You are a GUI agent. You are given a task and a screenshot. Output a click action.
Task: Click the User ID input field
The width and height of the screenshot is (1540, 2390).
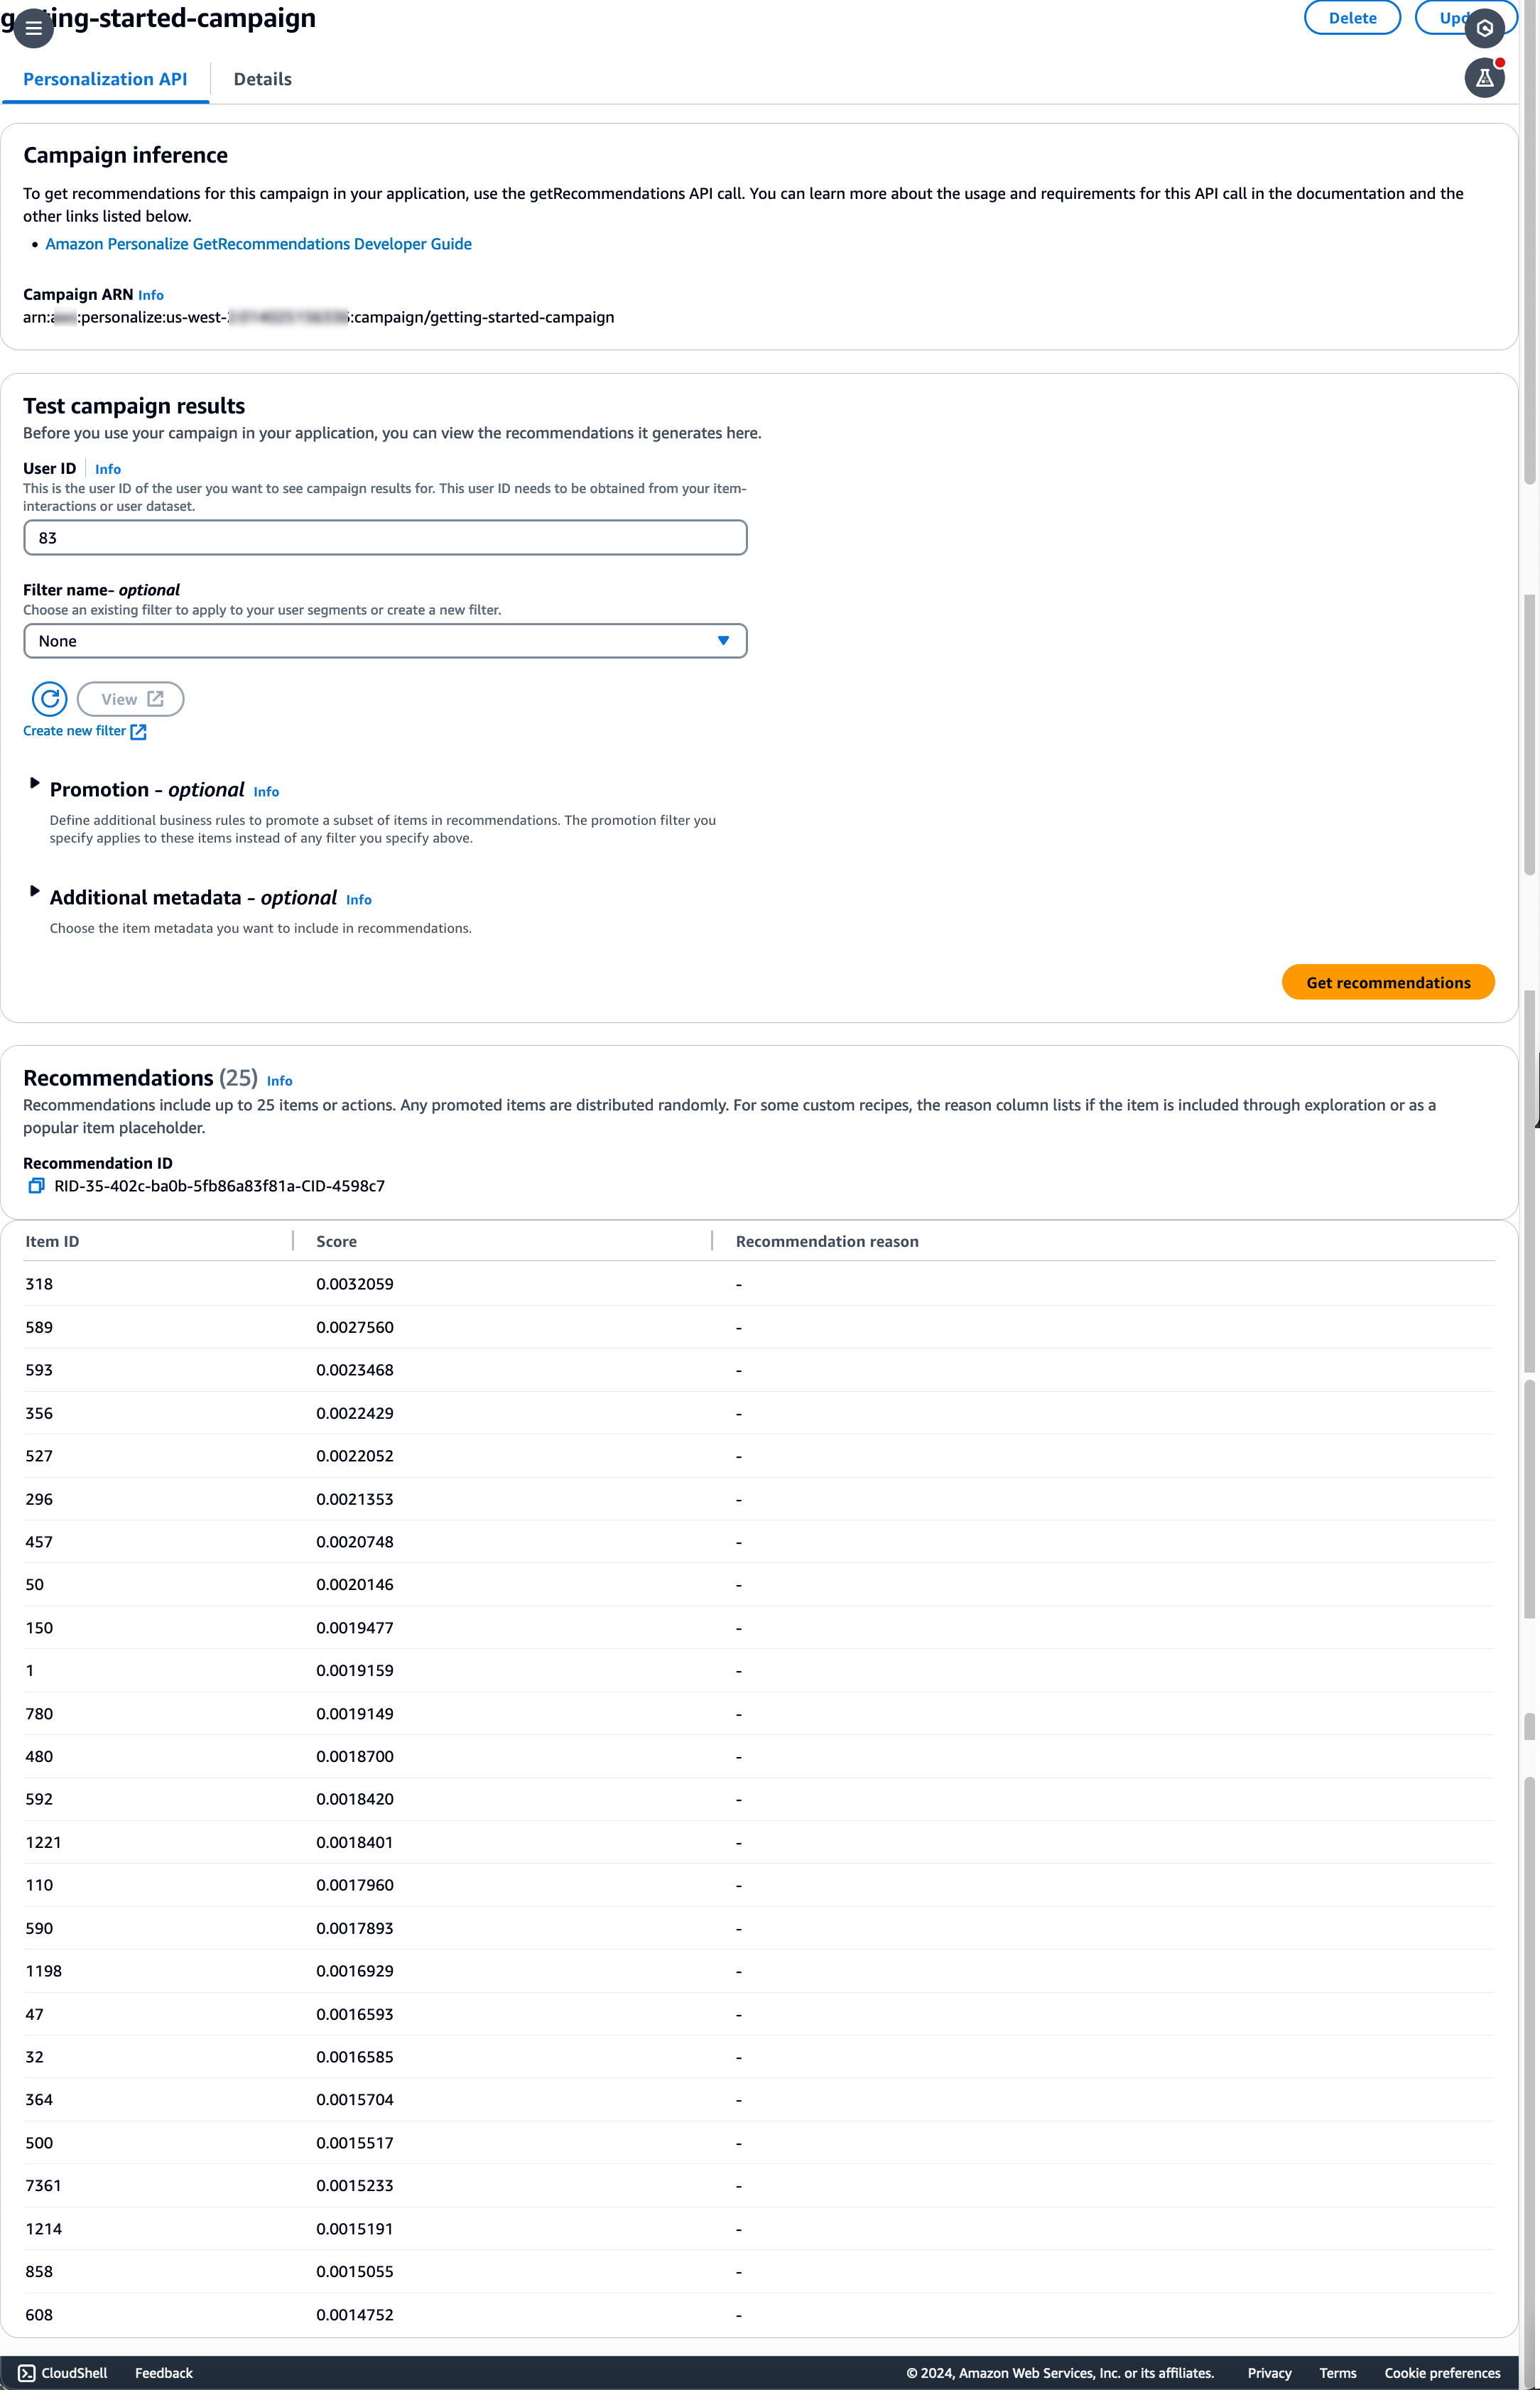tap(384, 535)
